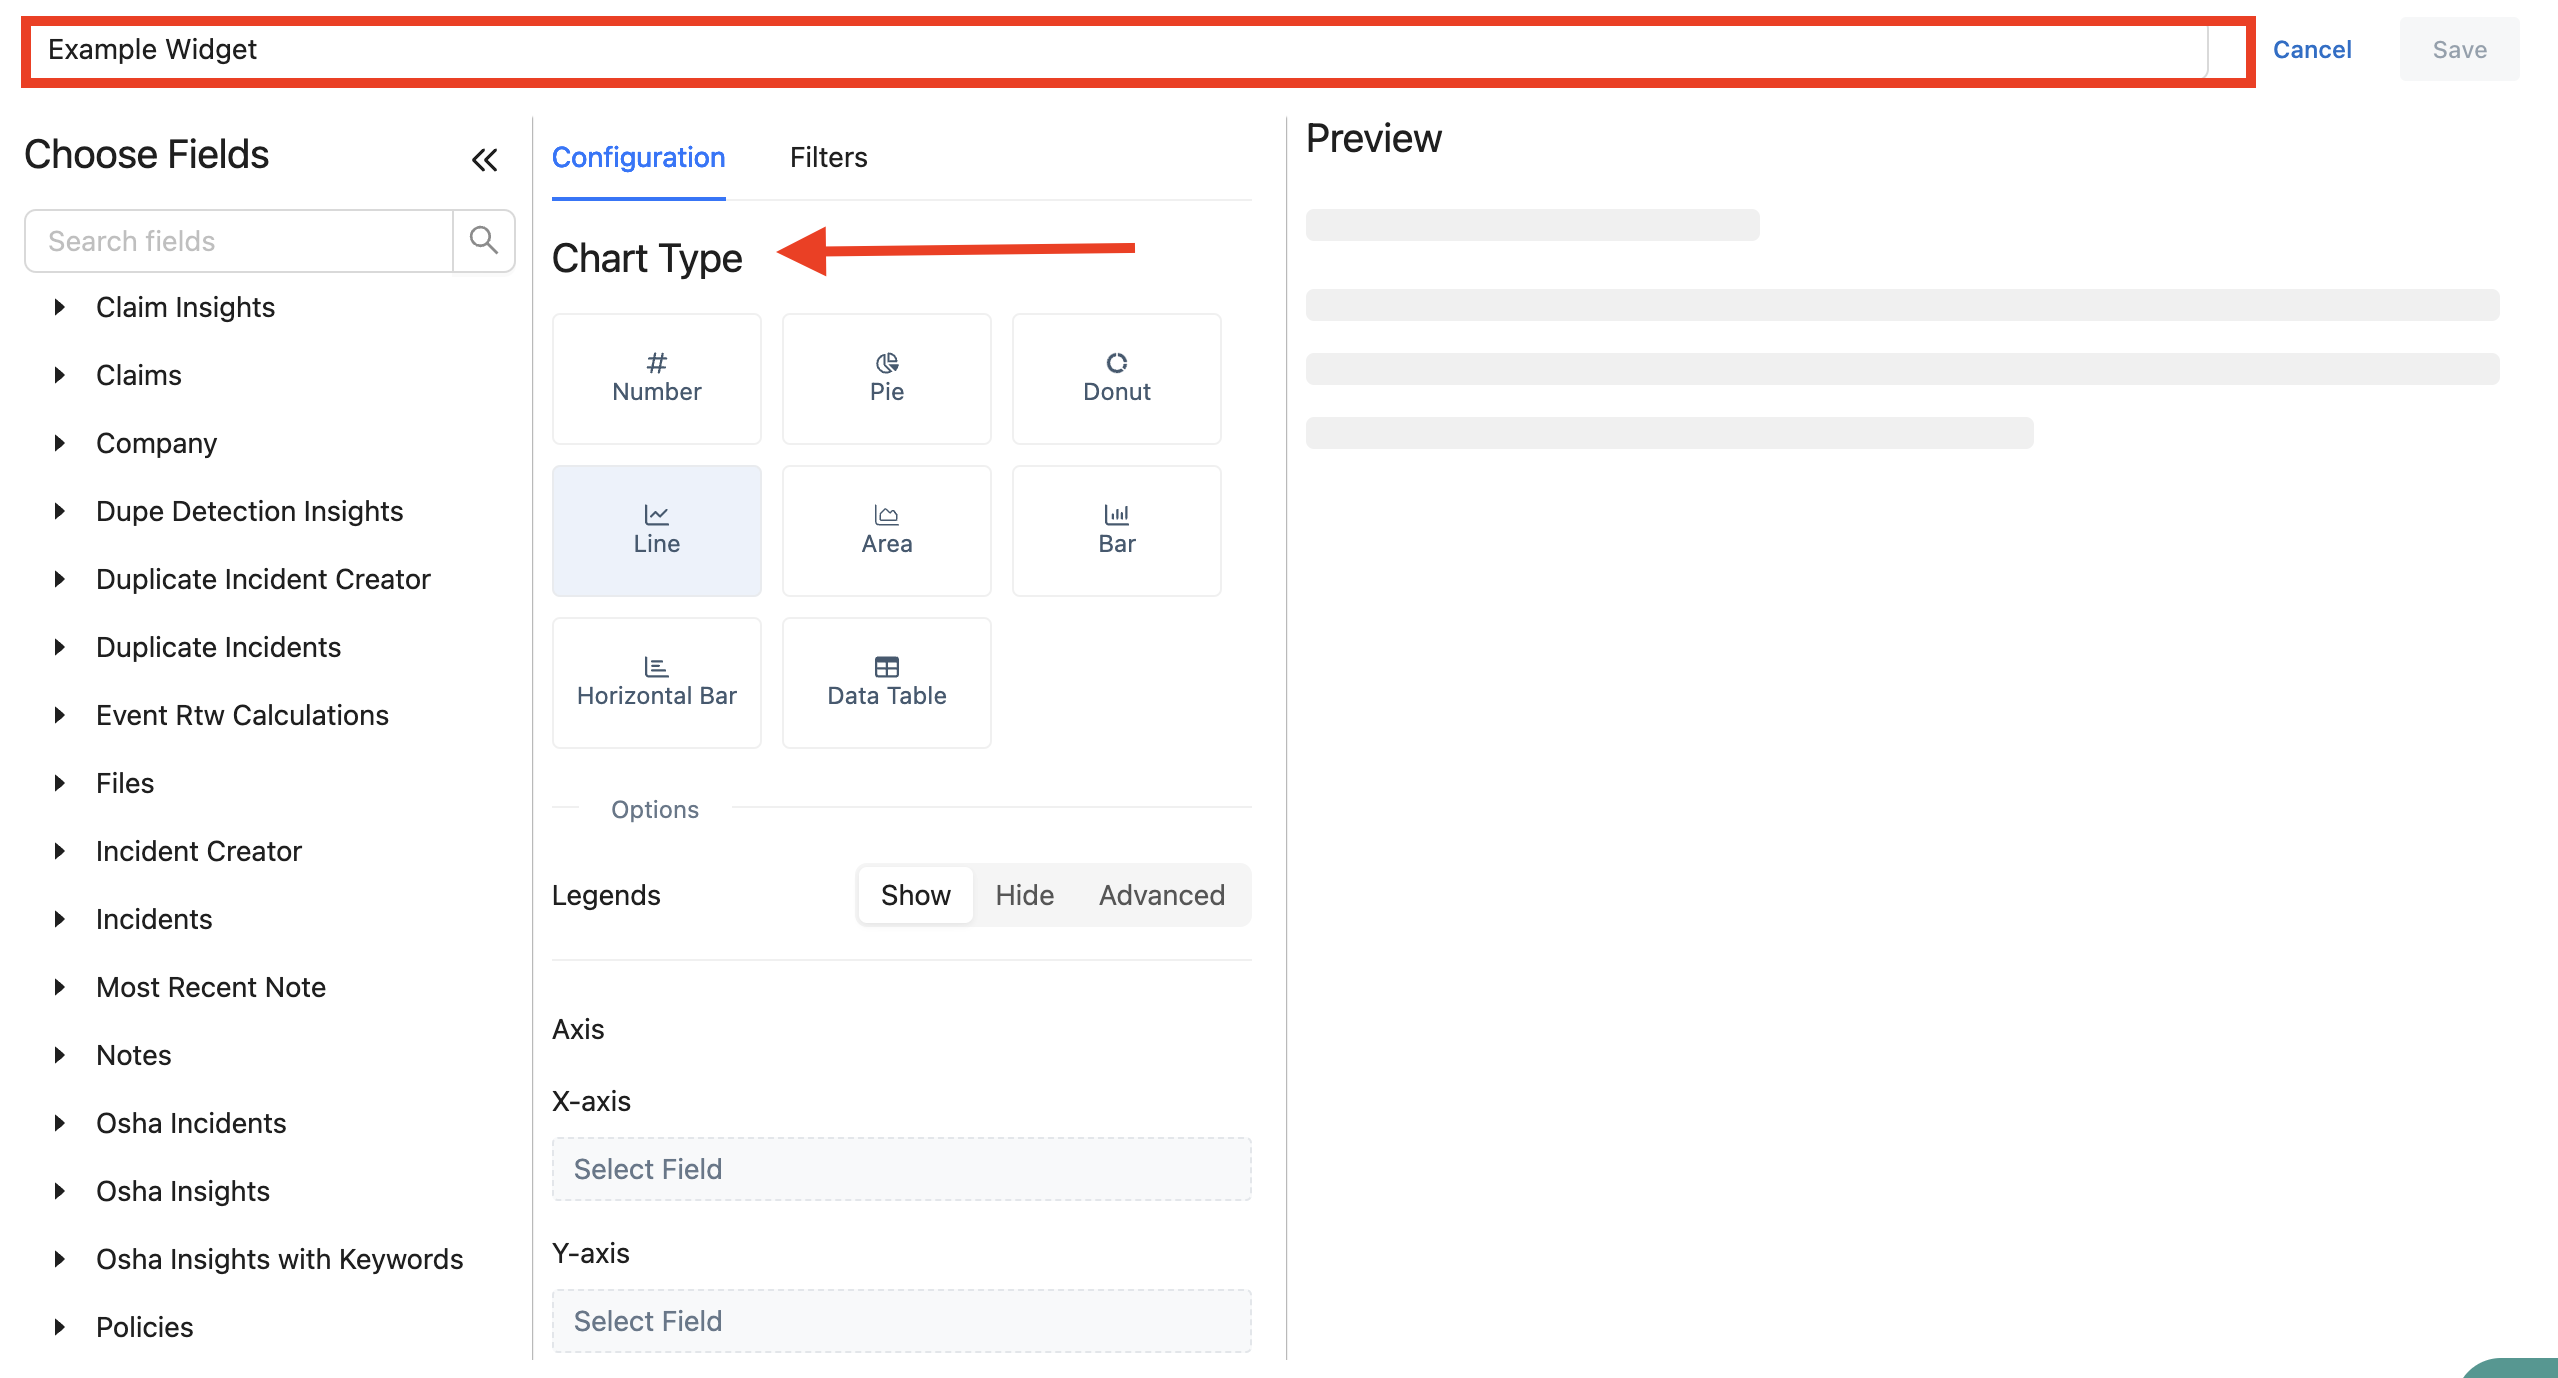Expand the Incident Creator group
The height and width of the screenshot is (1378, 2558).
[59, 851]
